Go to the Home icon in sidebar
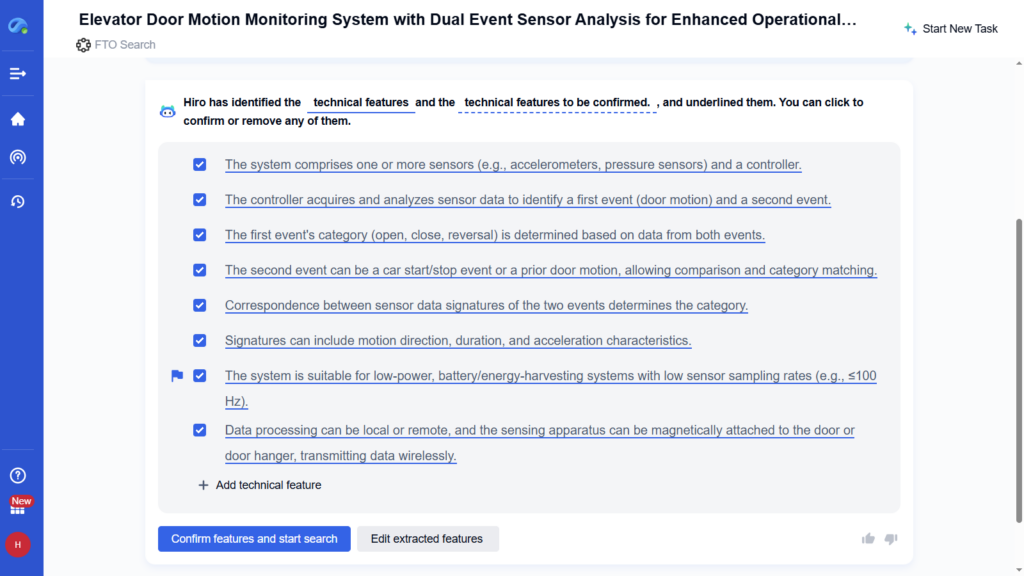Screen dimensions: 1024x576 pyautogui.click(x=18, y=119)
